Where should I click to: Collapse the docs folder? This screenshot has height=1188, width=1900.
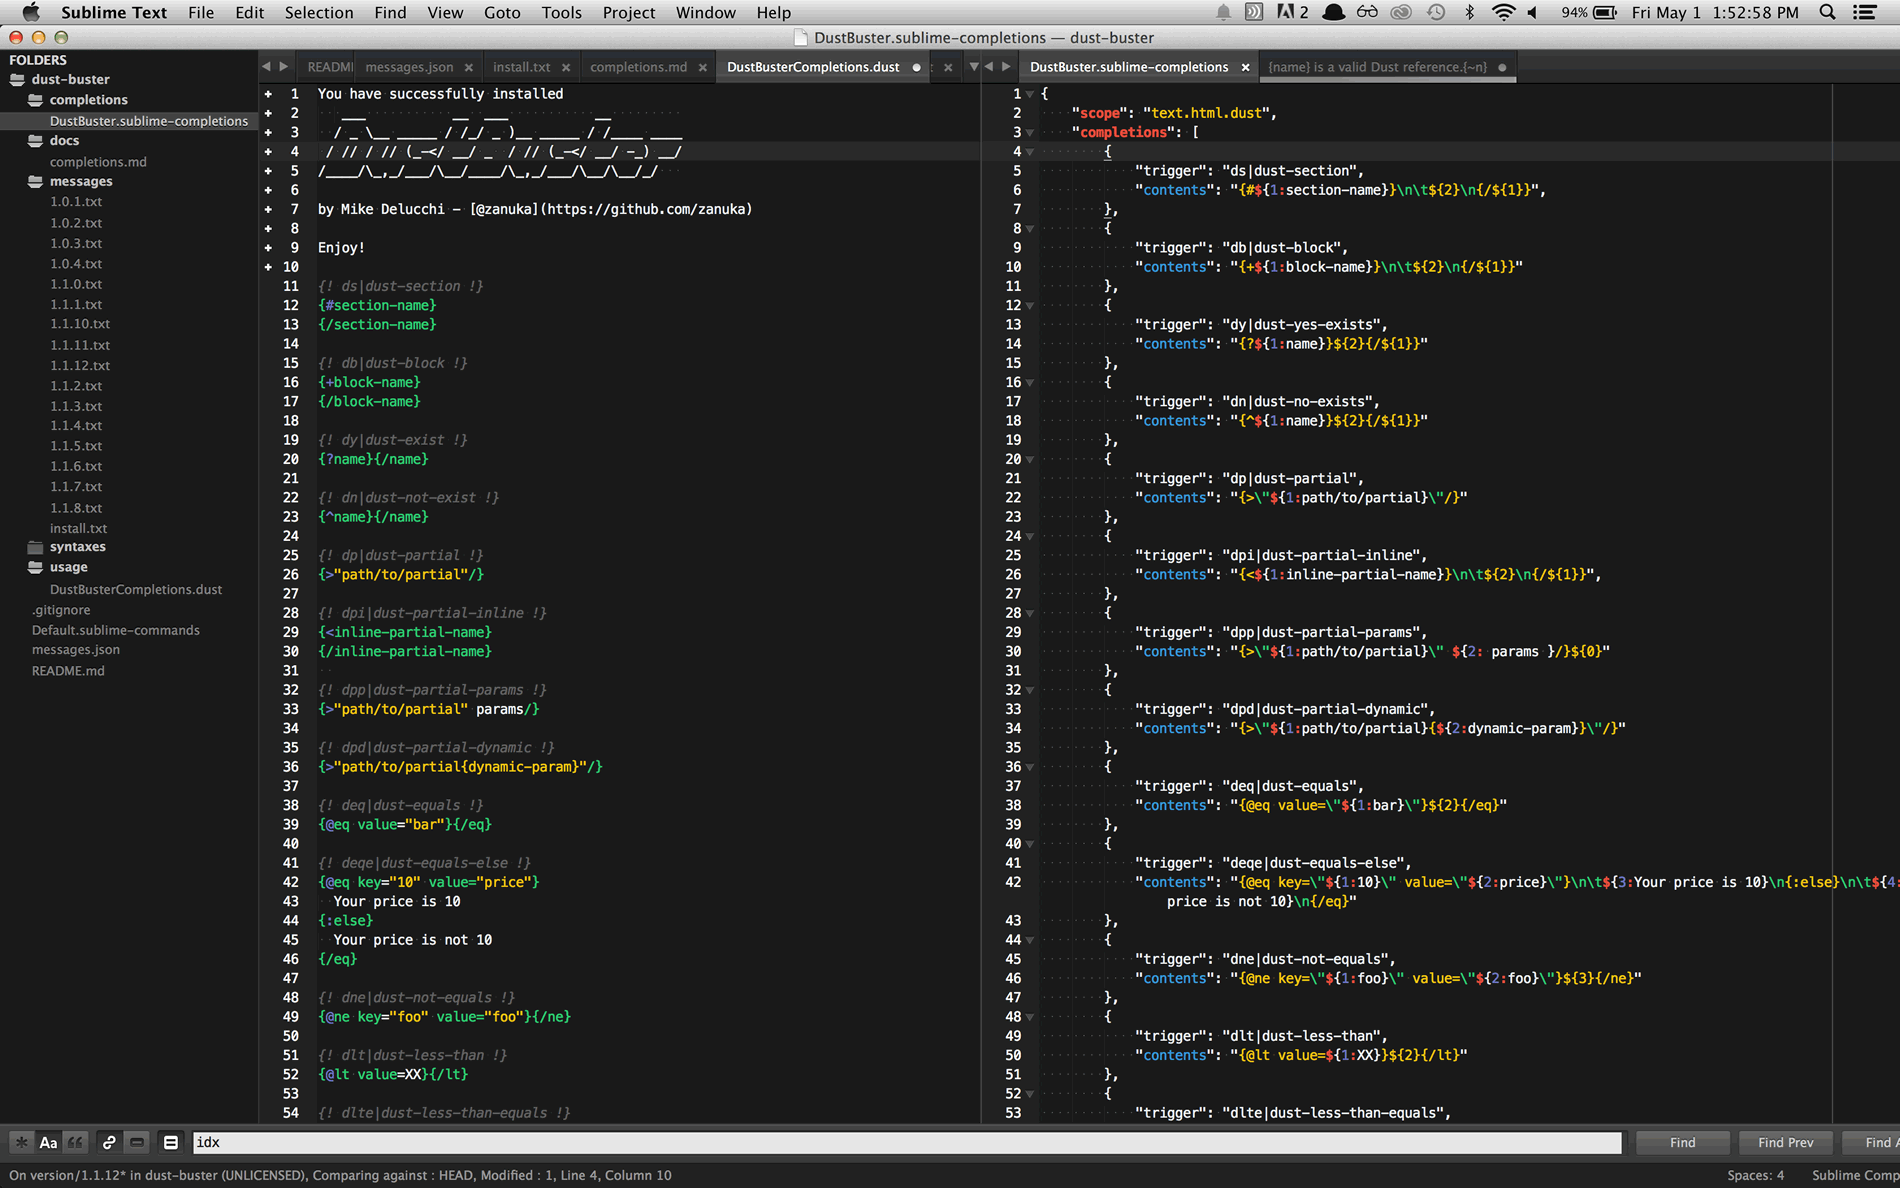(35, 141)
